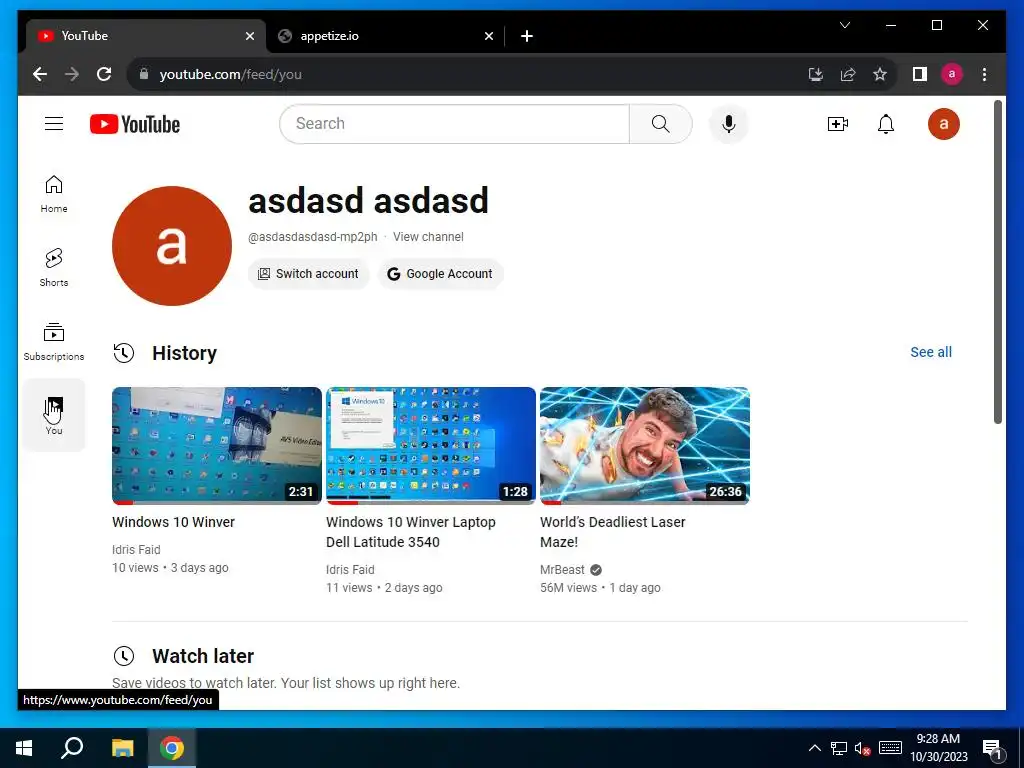Image resolution: width=1024 pixels, height=768 pixels.
Task: Open Subscriptions in sidebar
Action: (54, 342)
